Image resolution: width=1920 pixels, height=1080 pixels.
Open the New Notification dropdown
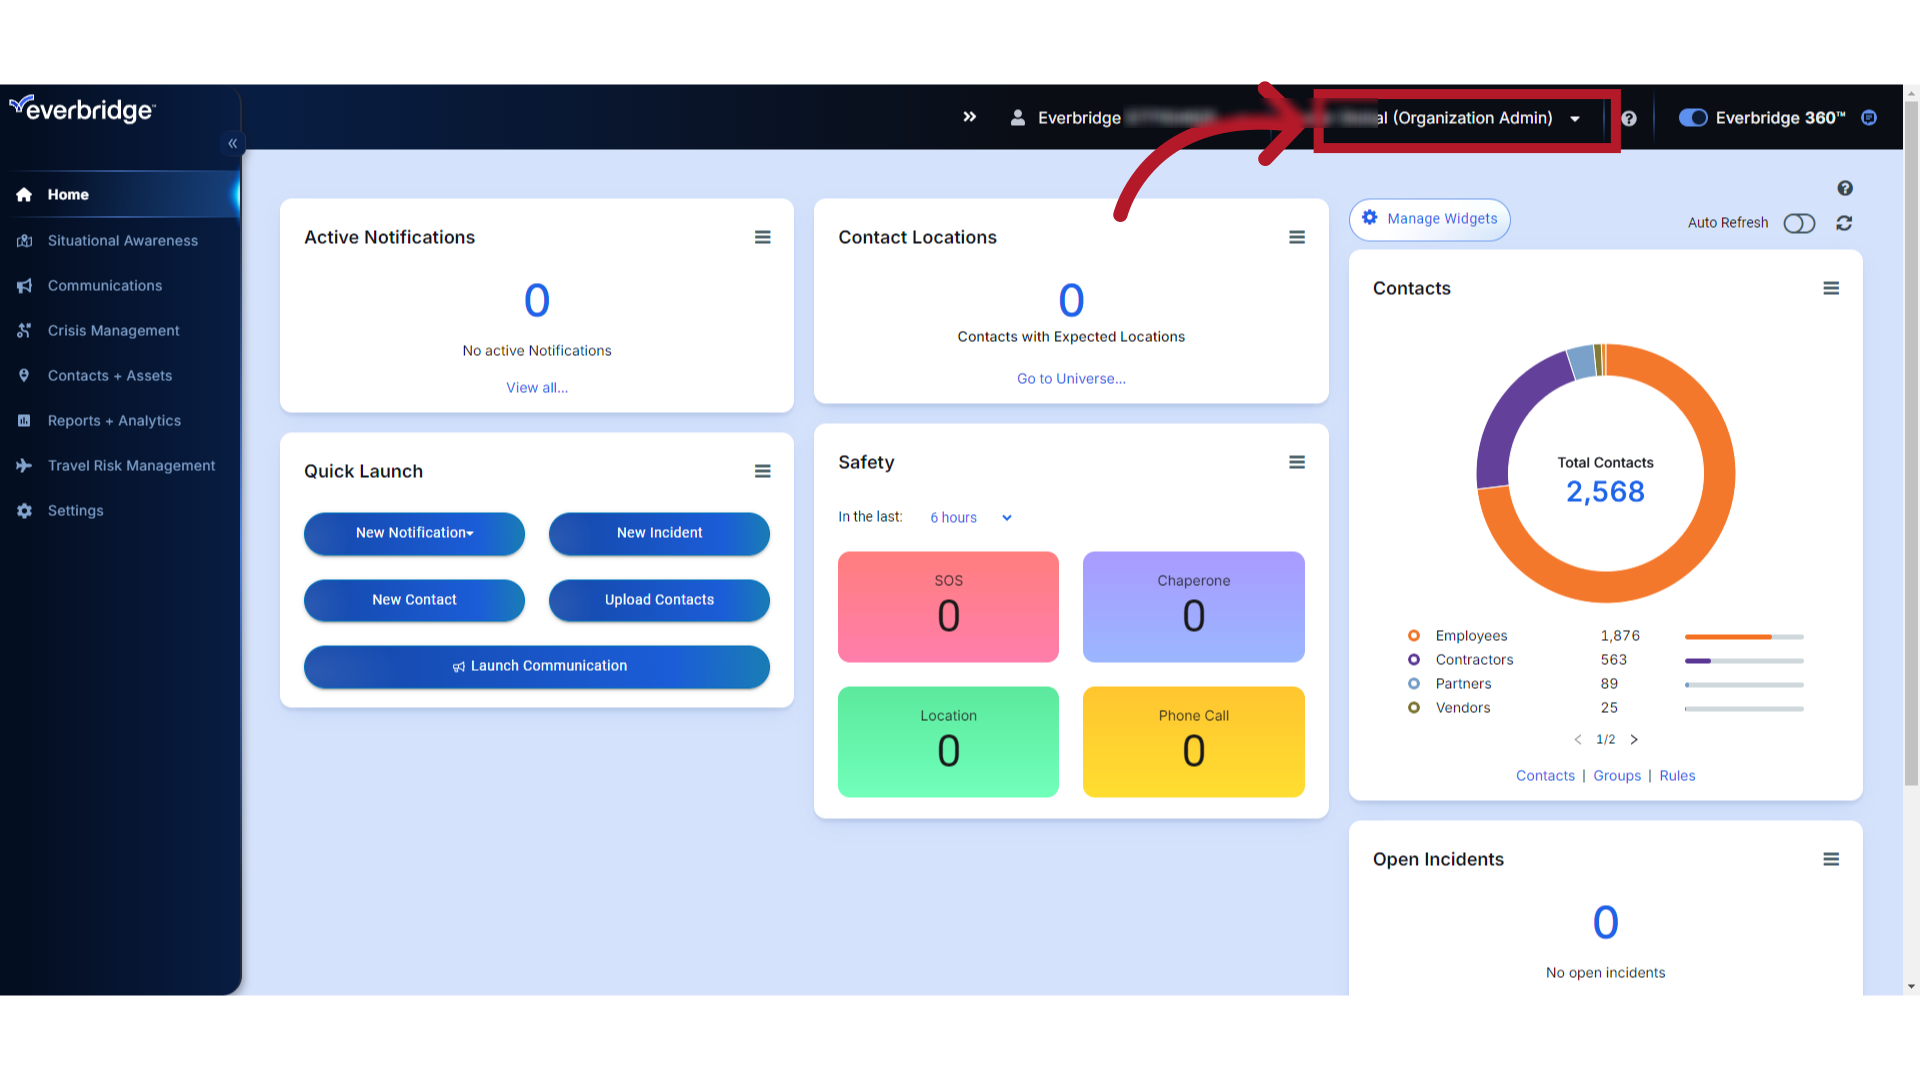tap(413, 533)
